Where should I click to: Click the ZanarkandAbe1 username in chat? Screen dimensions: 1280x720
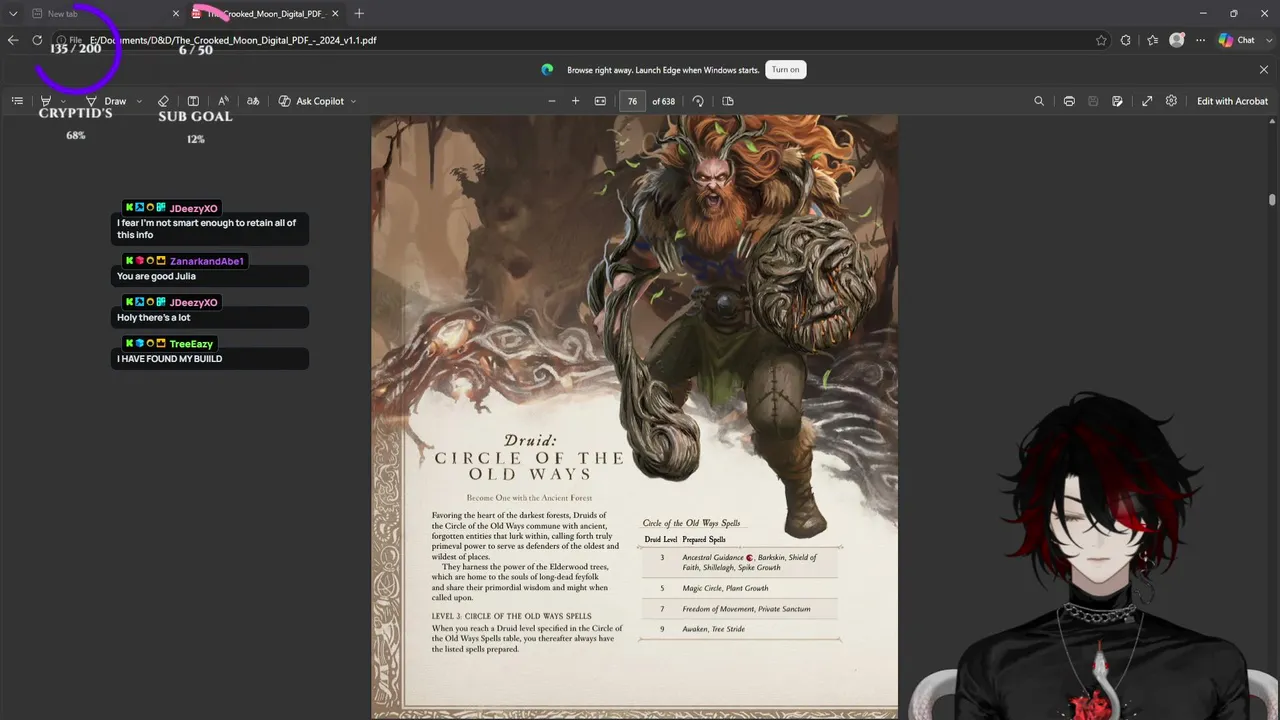pos(207,261)
